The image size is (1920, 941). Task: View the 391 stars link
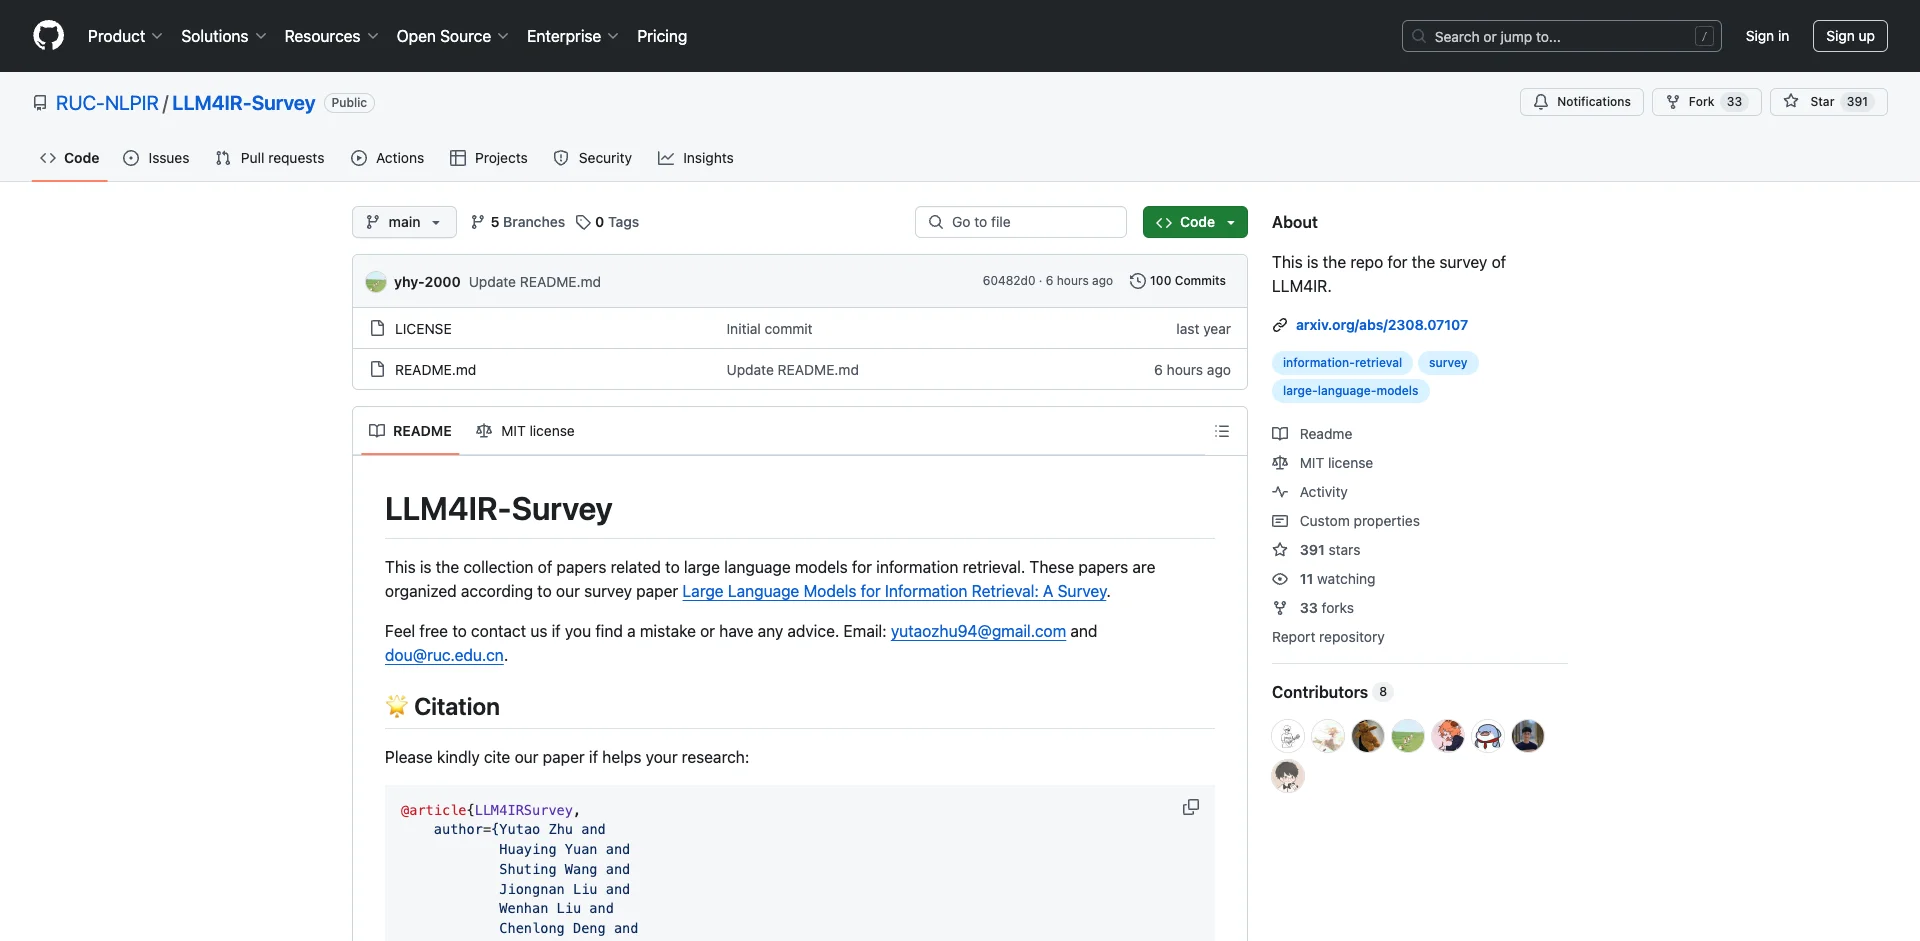[x=1316, y=550]
